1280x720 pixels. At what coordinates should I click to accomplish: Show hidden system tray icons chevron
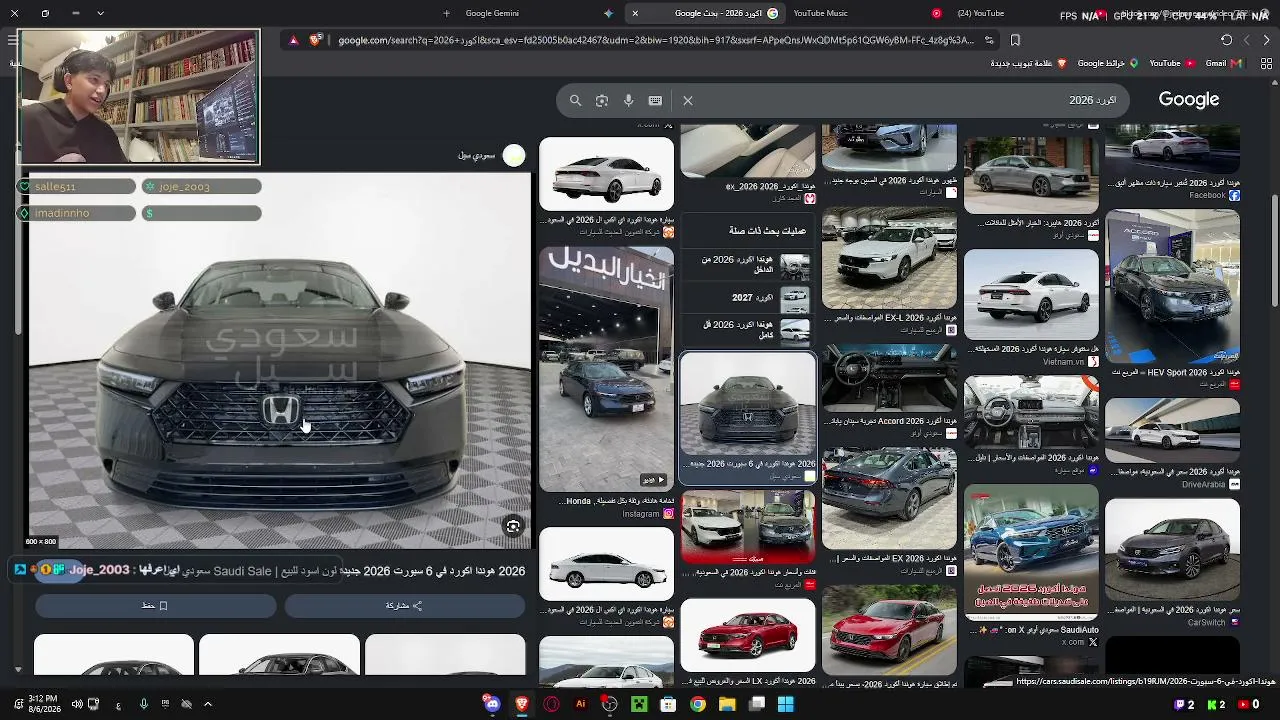[x=208, y=704]
